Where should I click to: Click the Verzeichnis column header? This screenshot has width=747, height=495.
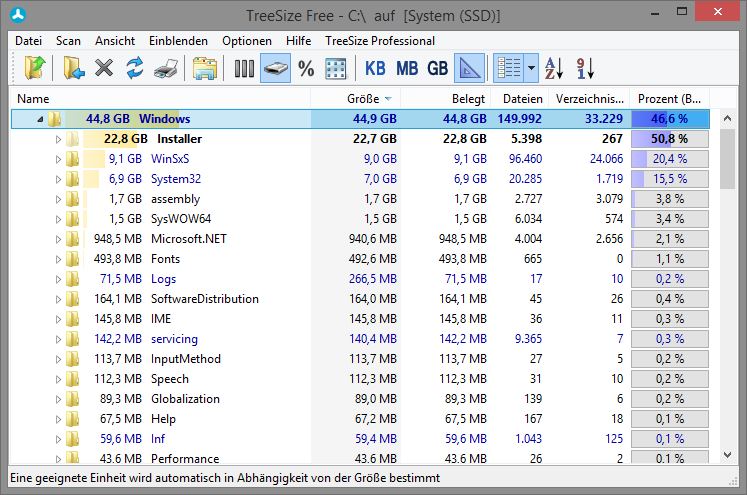click(589, 99)
